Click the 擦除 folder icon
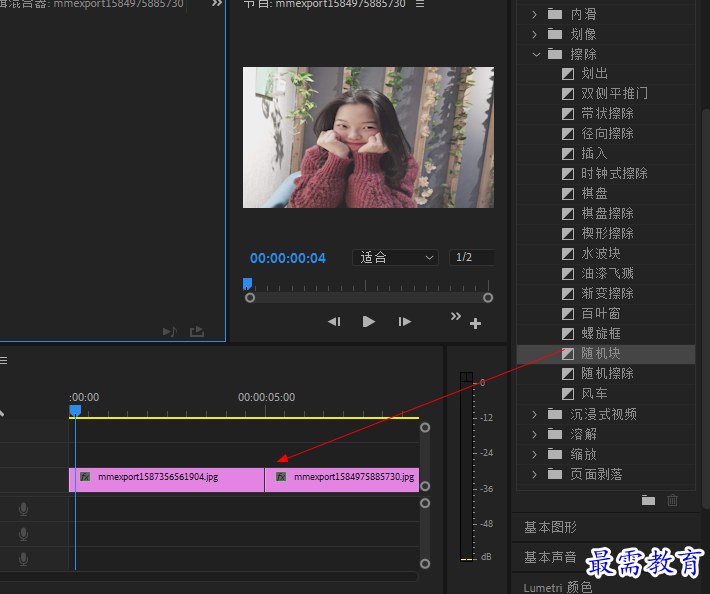This screenshot has height=594, width=710. pos(555,54)
